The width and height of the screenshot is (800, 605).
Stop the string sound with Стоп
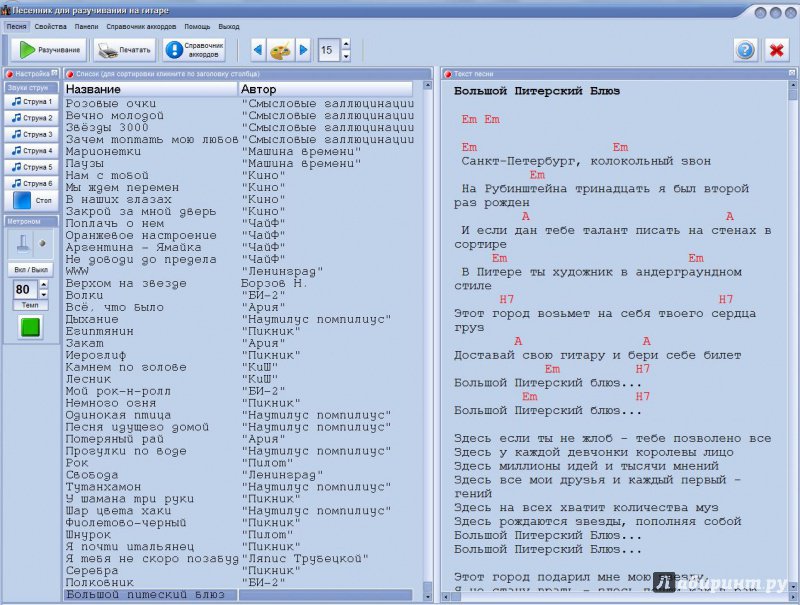[32, 200]
